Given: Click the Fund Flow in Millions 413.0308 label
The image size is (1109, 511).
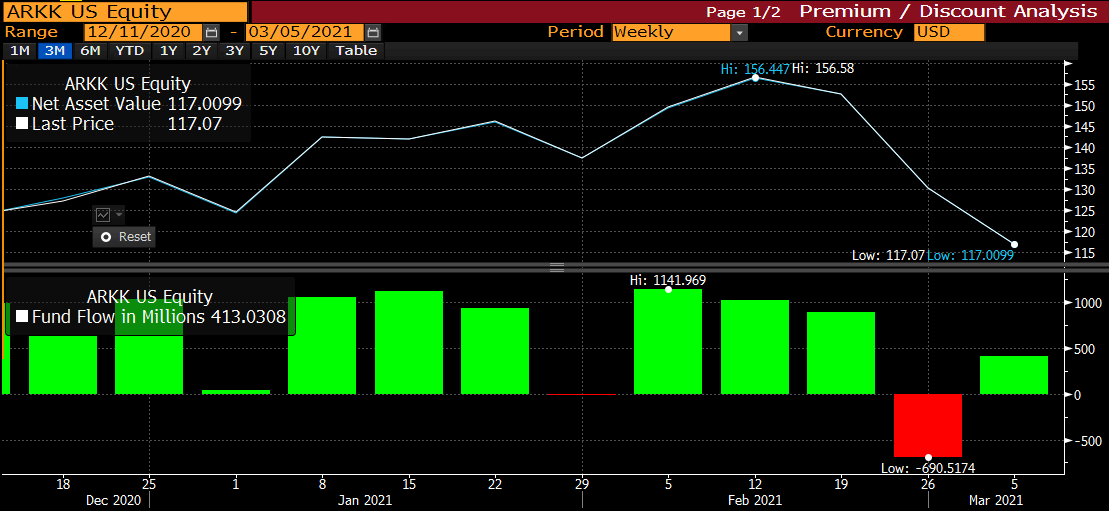Looking at the screenshot, I should [x=151, y=317].
